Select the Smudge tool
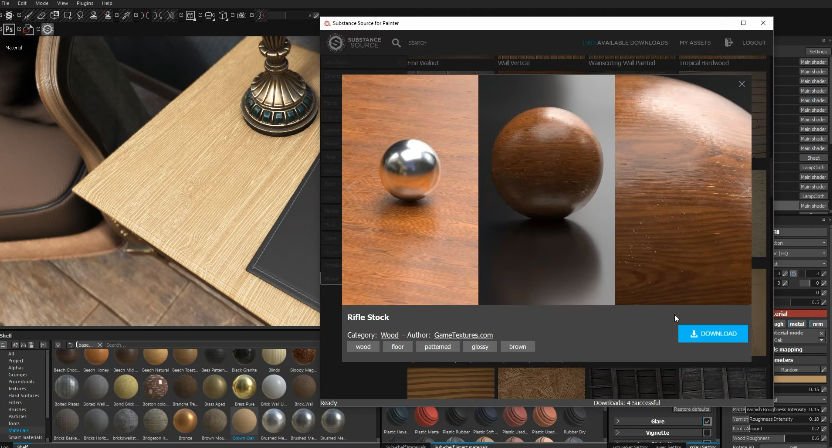The image size is (832, 448). 80,15
